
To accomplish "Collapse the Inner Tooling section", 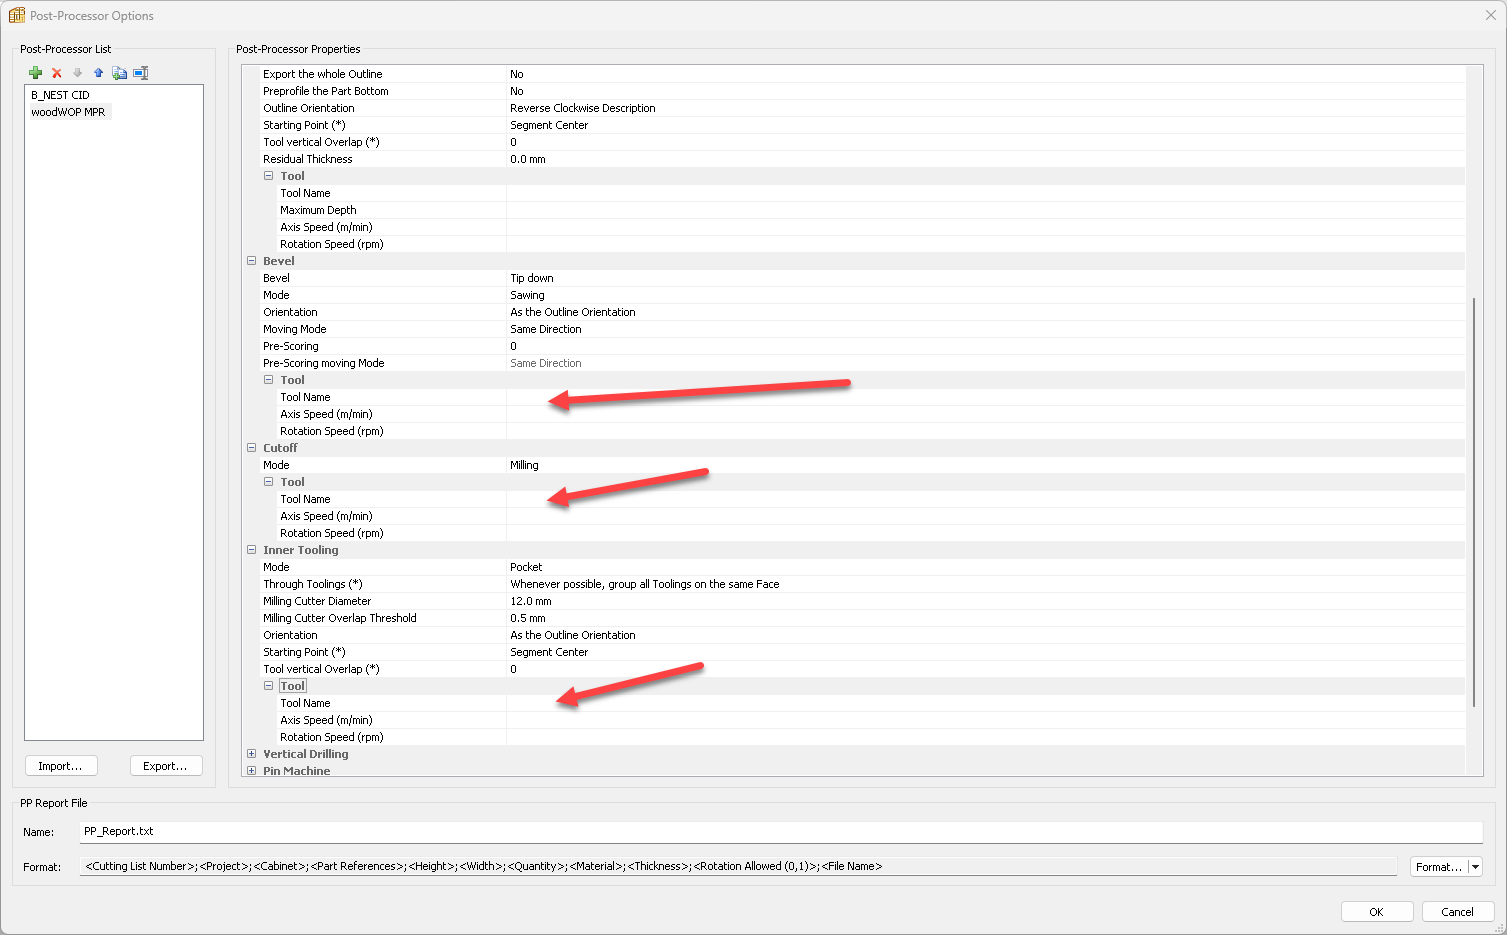I will 252,550.
